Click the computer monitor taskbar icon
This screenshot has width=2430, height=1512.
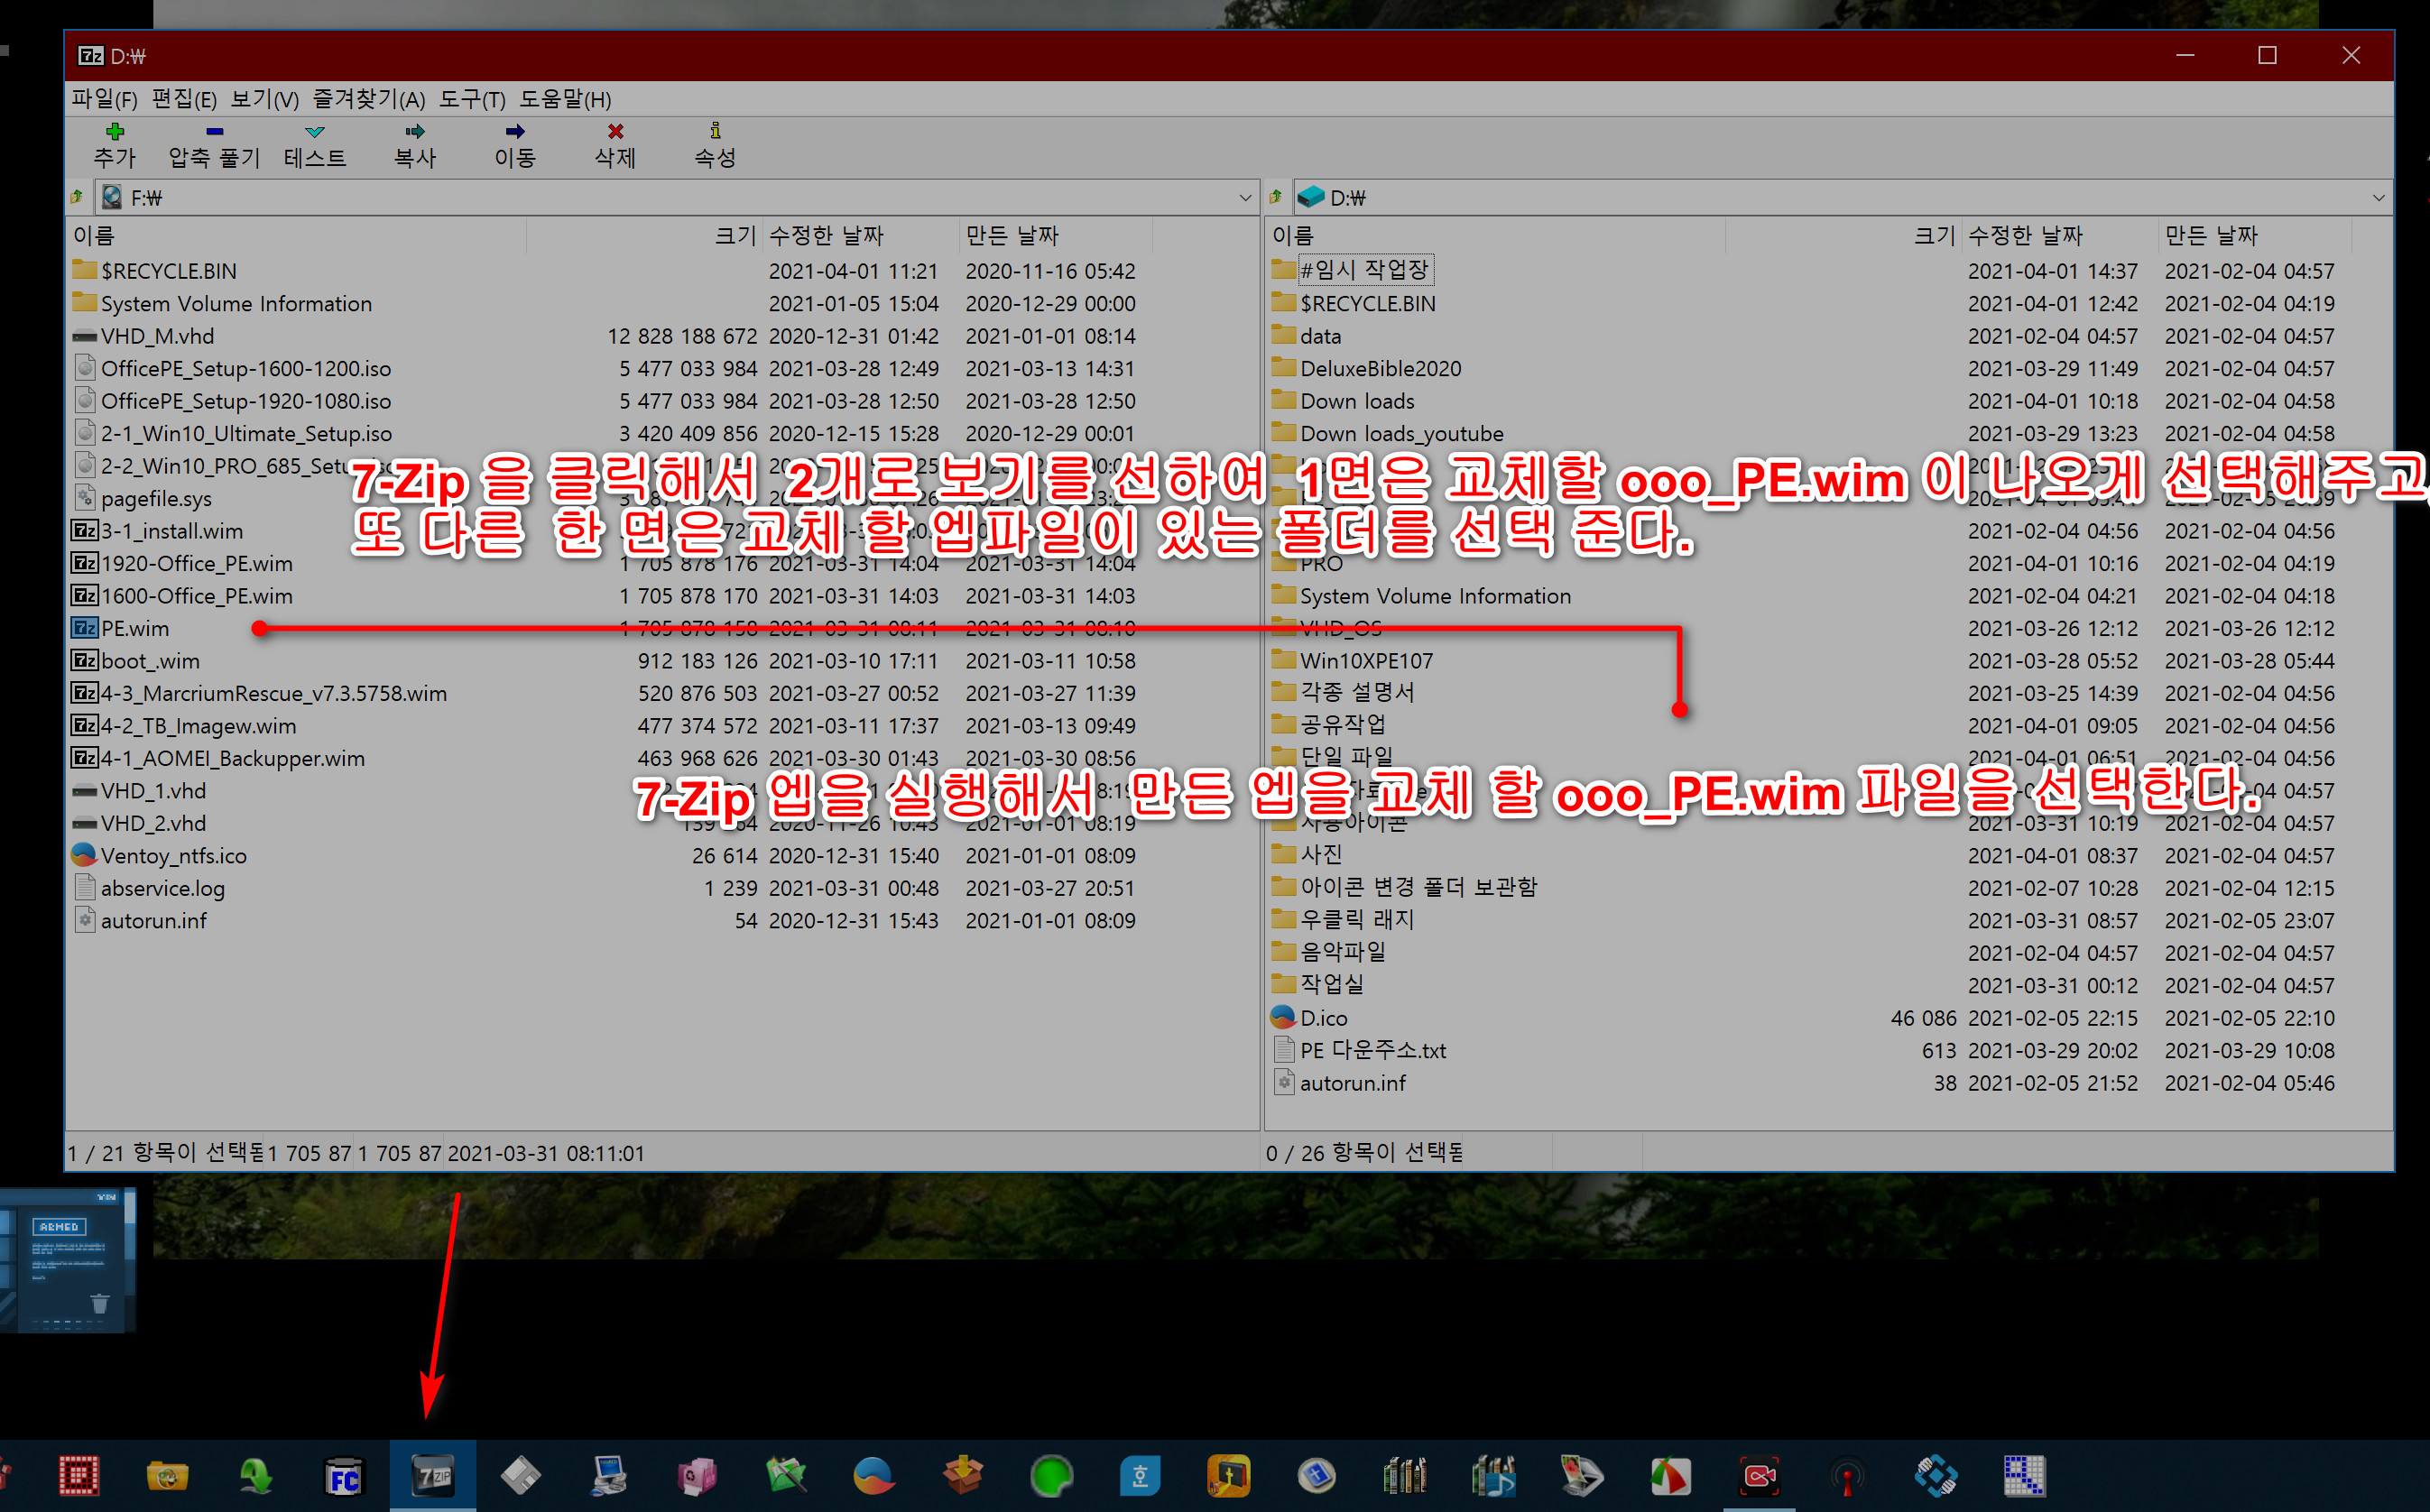pyautogui.click(x=609, y=1476)
